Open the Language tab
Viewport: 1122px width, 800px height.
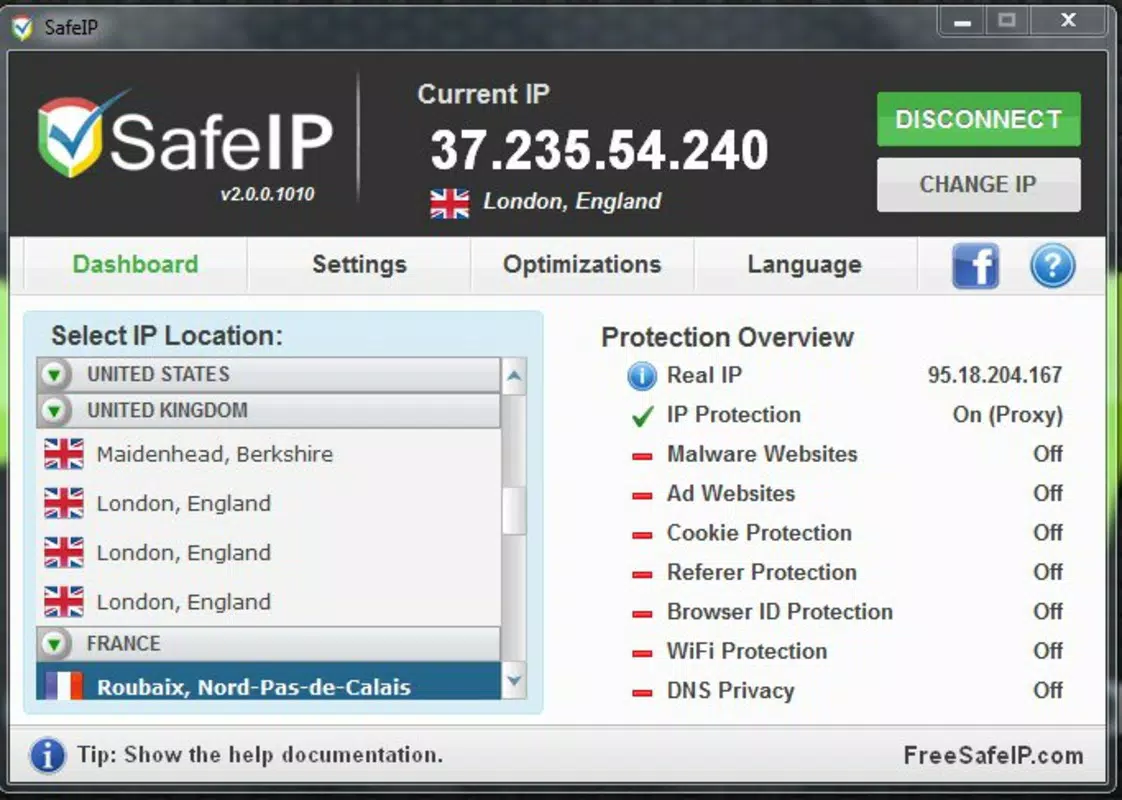(805, 265)
